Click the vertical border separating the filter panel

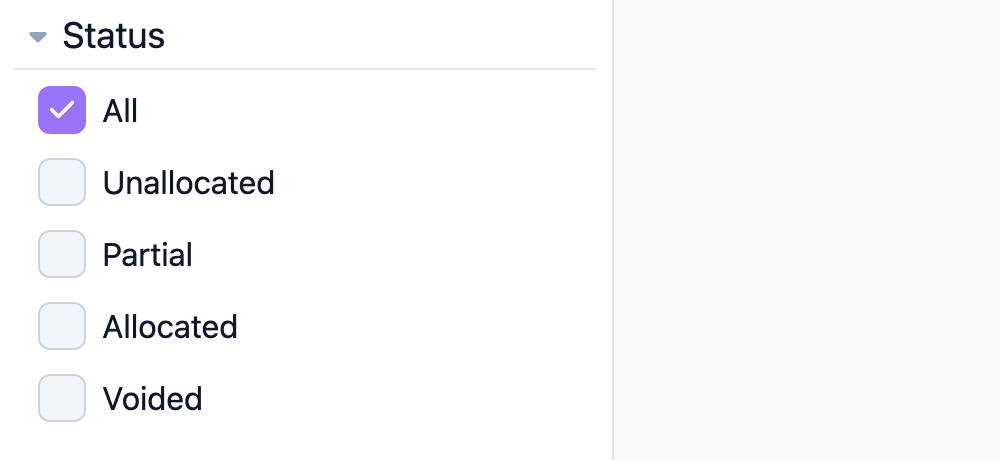point(613,230)
